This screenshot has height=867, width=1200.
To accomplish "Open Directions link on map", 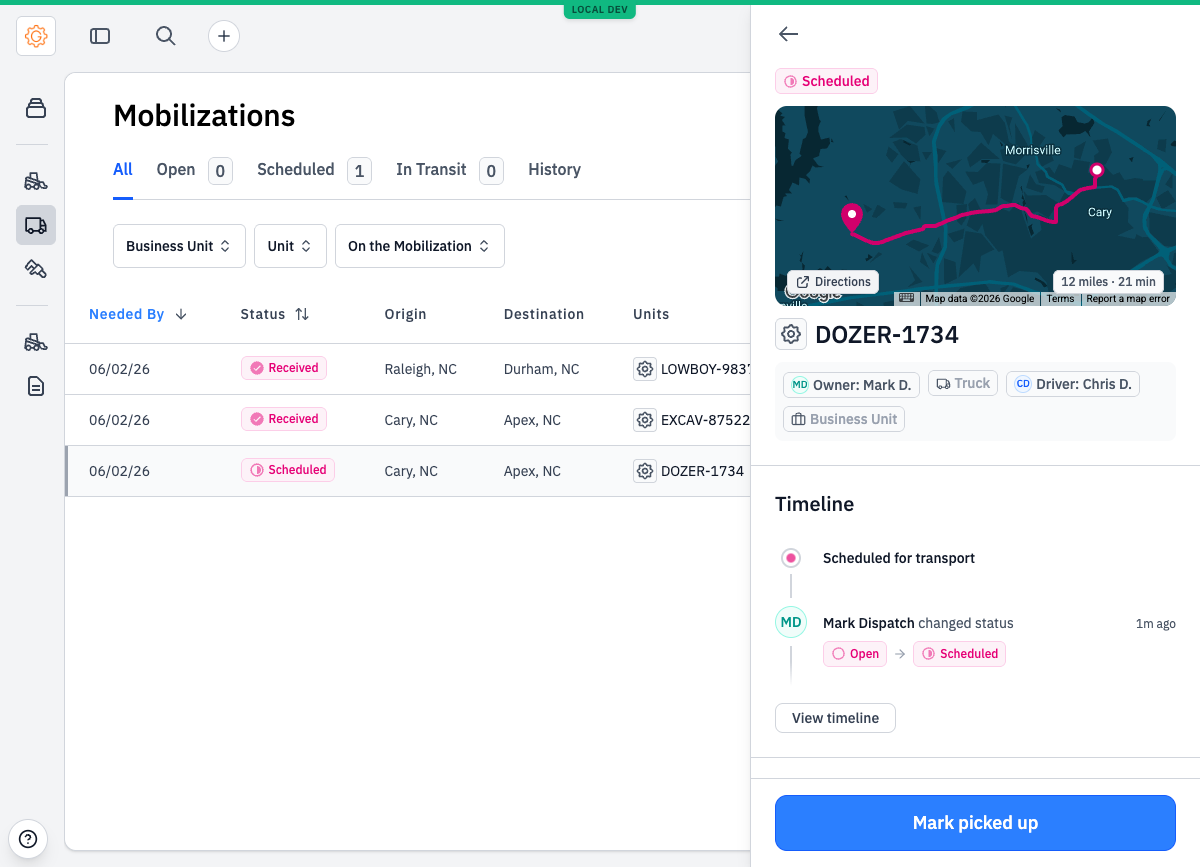I will pyautogui.click(x=833, y=282).
